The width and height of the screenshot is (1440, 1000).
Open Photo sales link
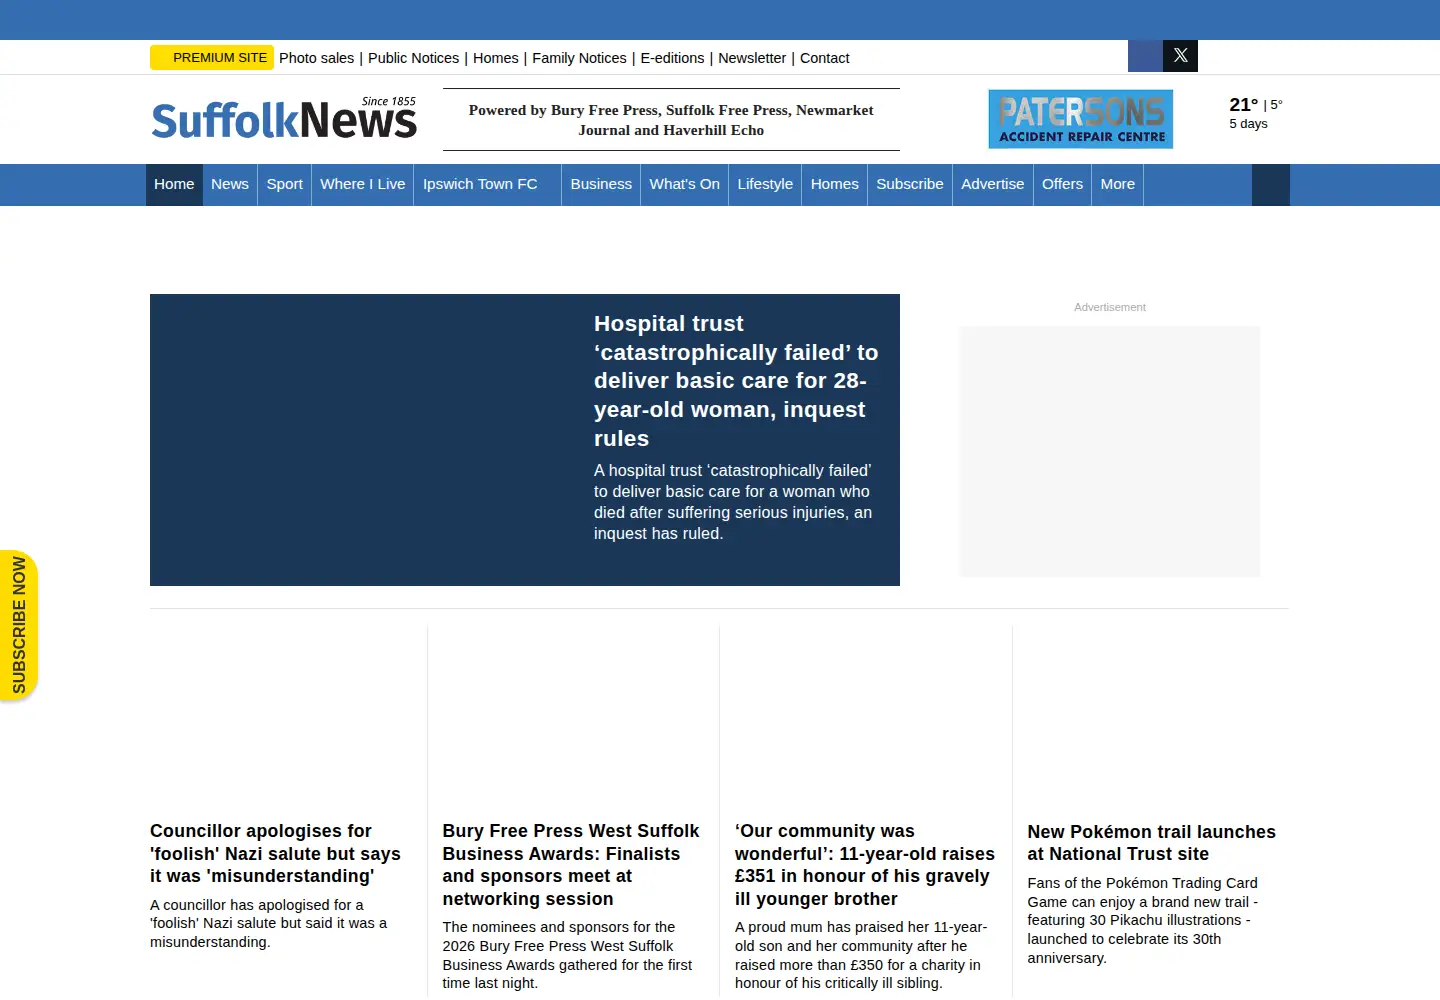pyautogui.click(x=316, y=58)
